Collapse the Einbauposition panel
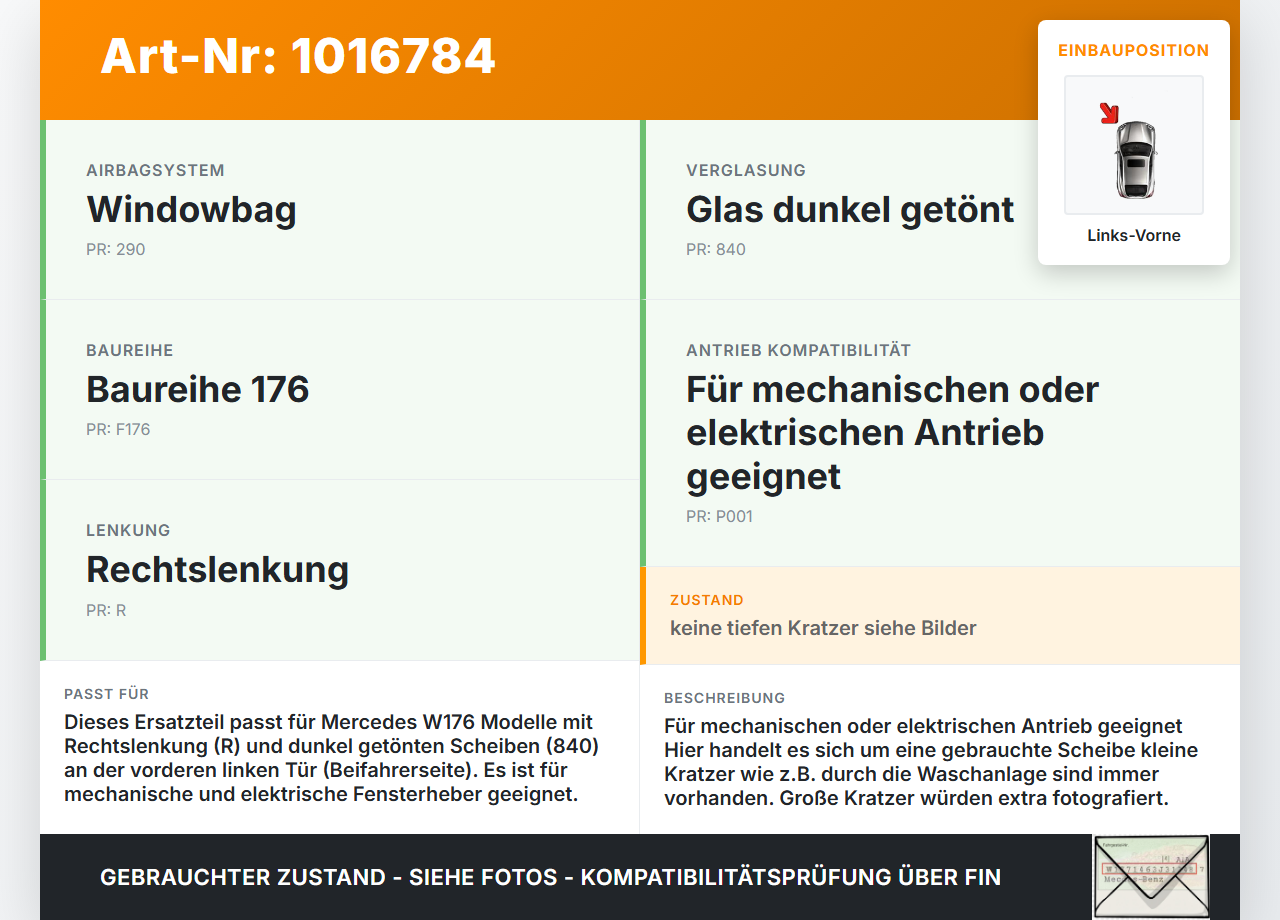1280x920 pixels. point(1133,49)
